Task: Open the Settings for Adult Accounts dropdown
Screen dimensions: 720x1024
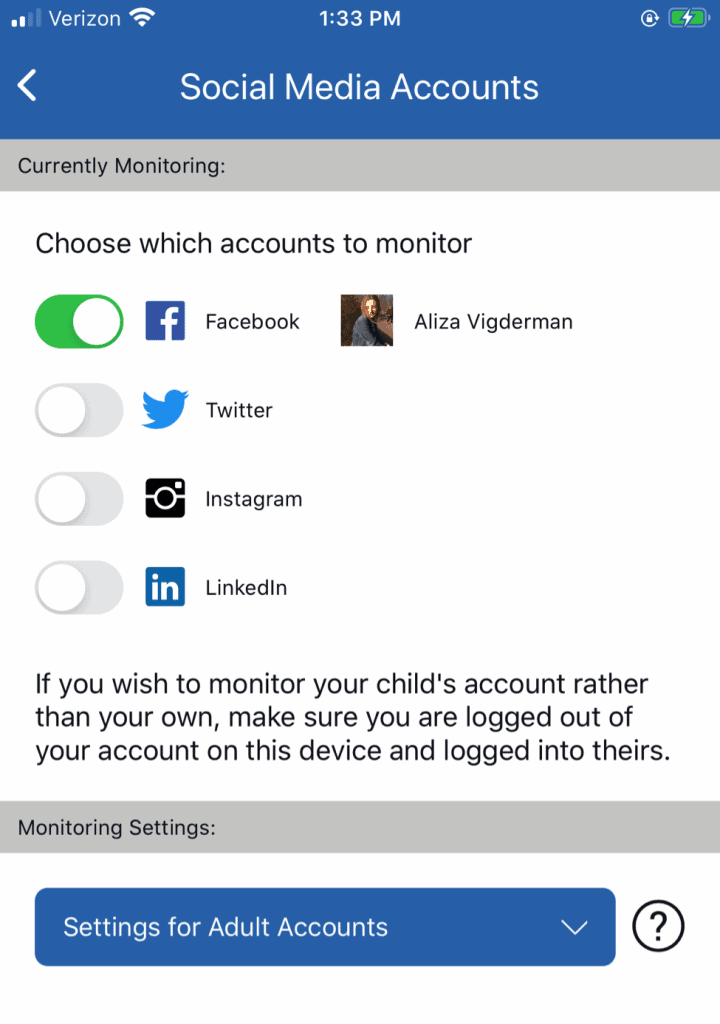Action: 325,927
